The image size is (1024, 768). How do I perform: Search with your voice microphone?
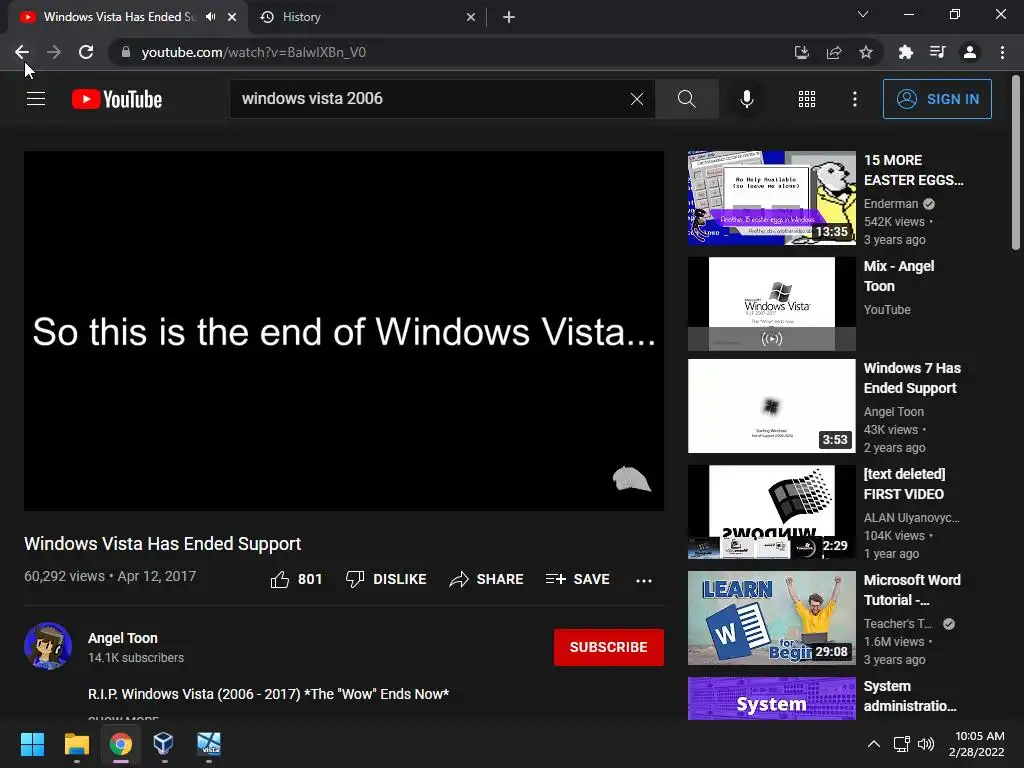[746, 99]
